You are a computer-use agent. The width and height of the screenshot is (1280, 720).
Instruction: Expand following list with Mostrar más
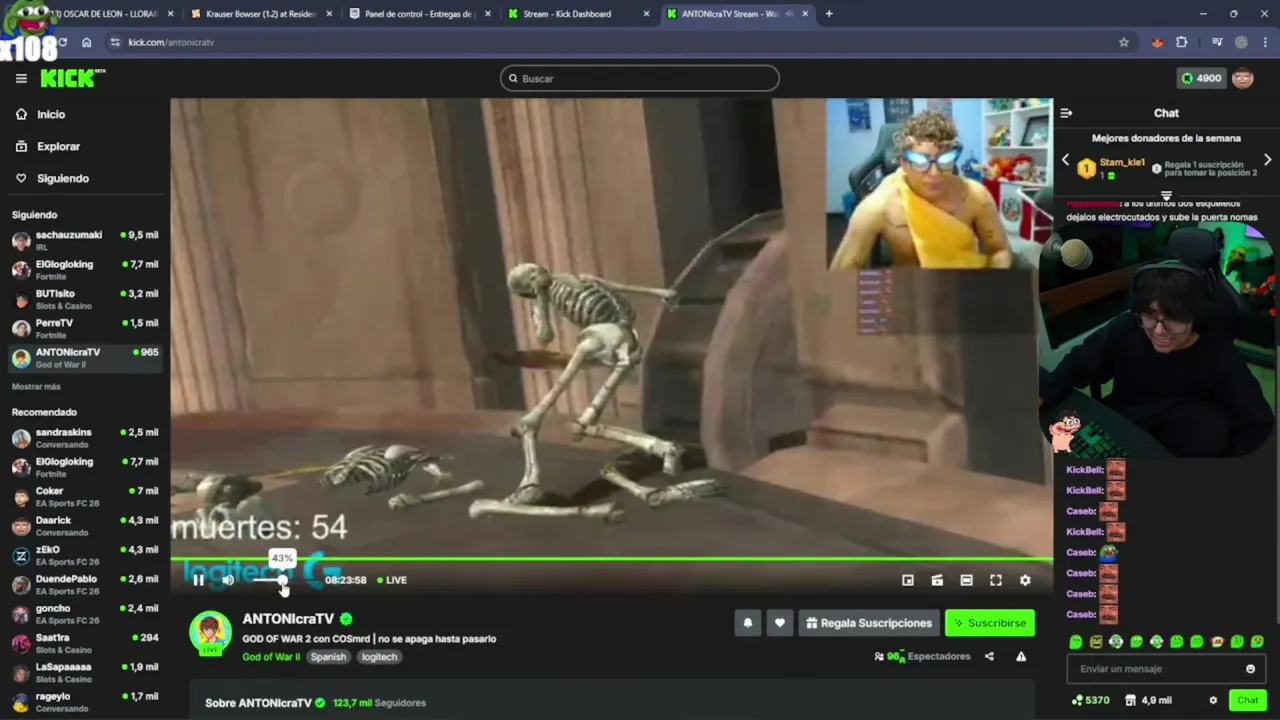(x=36, y=387)
